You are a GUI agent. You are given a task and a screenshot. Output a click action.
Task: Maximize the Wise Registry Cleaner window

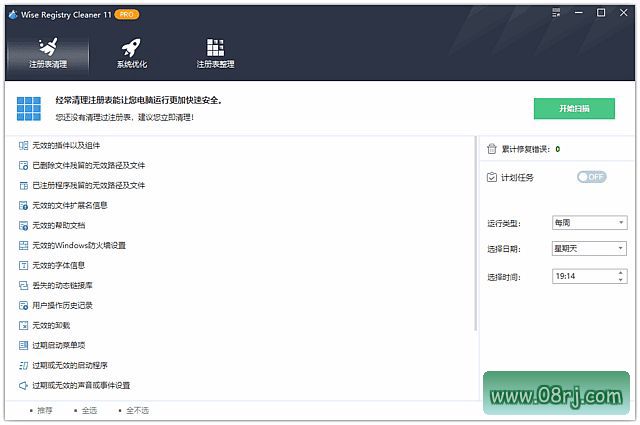[x=601, y=13]
